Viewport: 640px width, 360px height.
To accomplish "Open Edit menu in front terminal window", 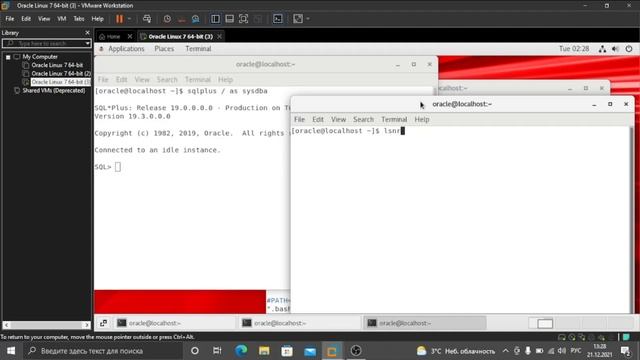I will 318,119.
